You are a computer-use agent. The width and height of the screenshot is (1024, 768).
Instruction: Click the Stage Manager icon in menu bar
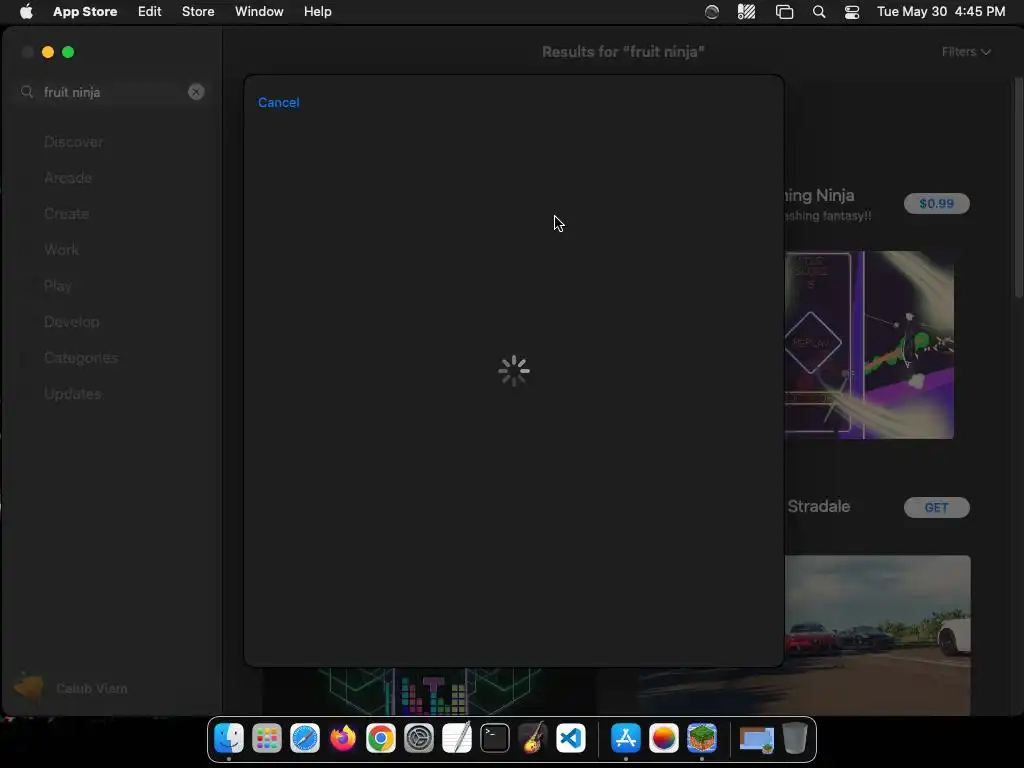tap(784, 12)
